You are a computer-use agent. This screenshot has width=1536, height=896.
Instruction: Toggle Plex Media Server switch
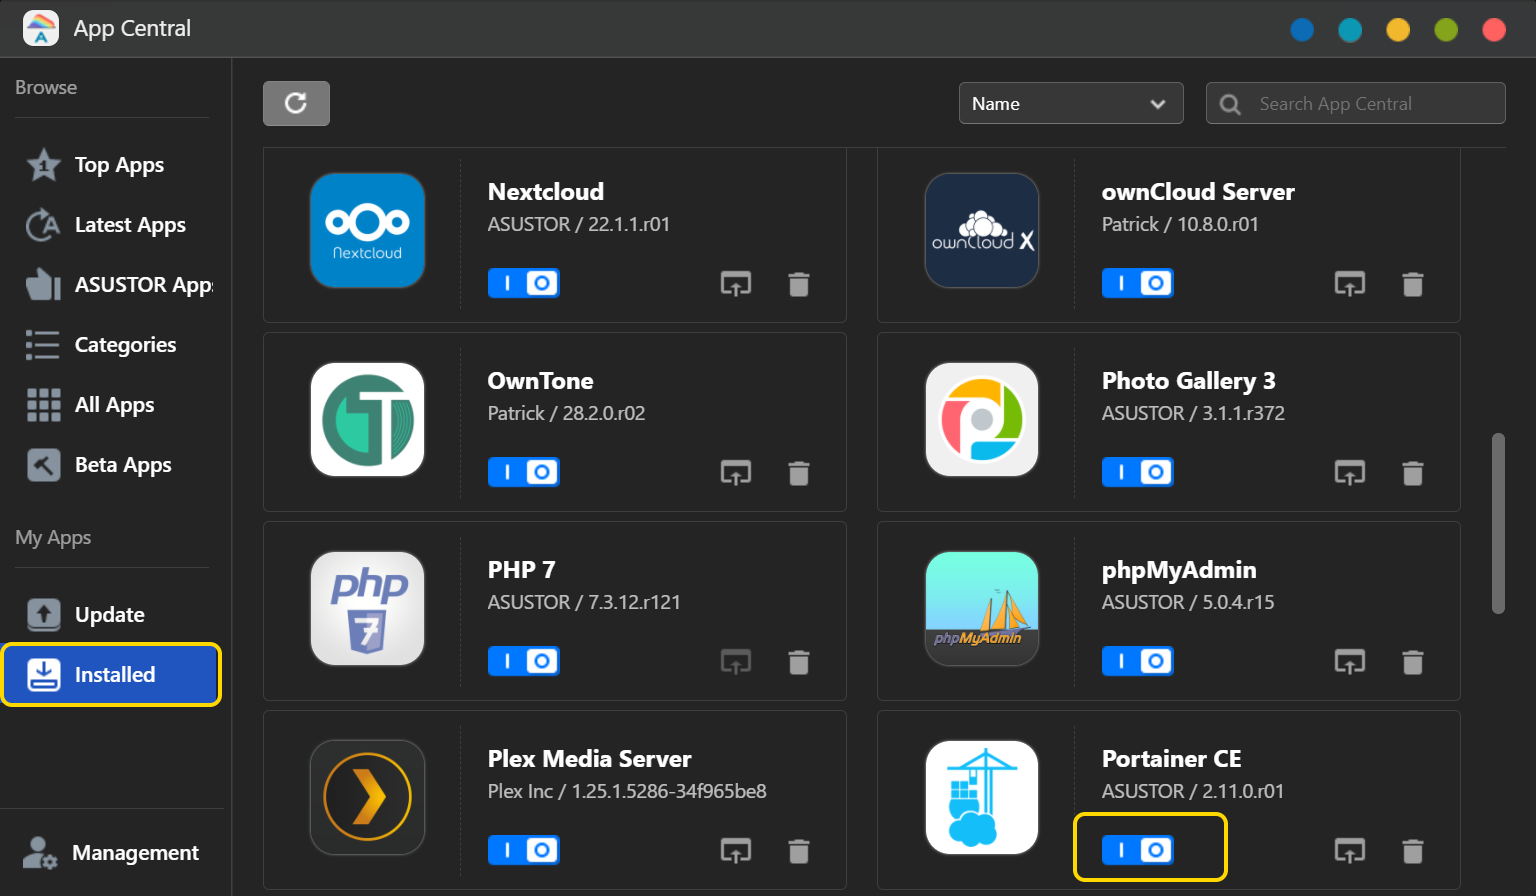click(x=523, y=850)
